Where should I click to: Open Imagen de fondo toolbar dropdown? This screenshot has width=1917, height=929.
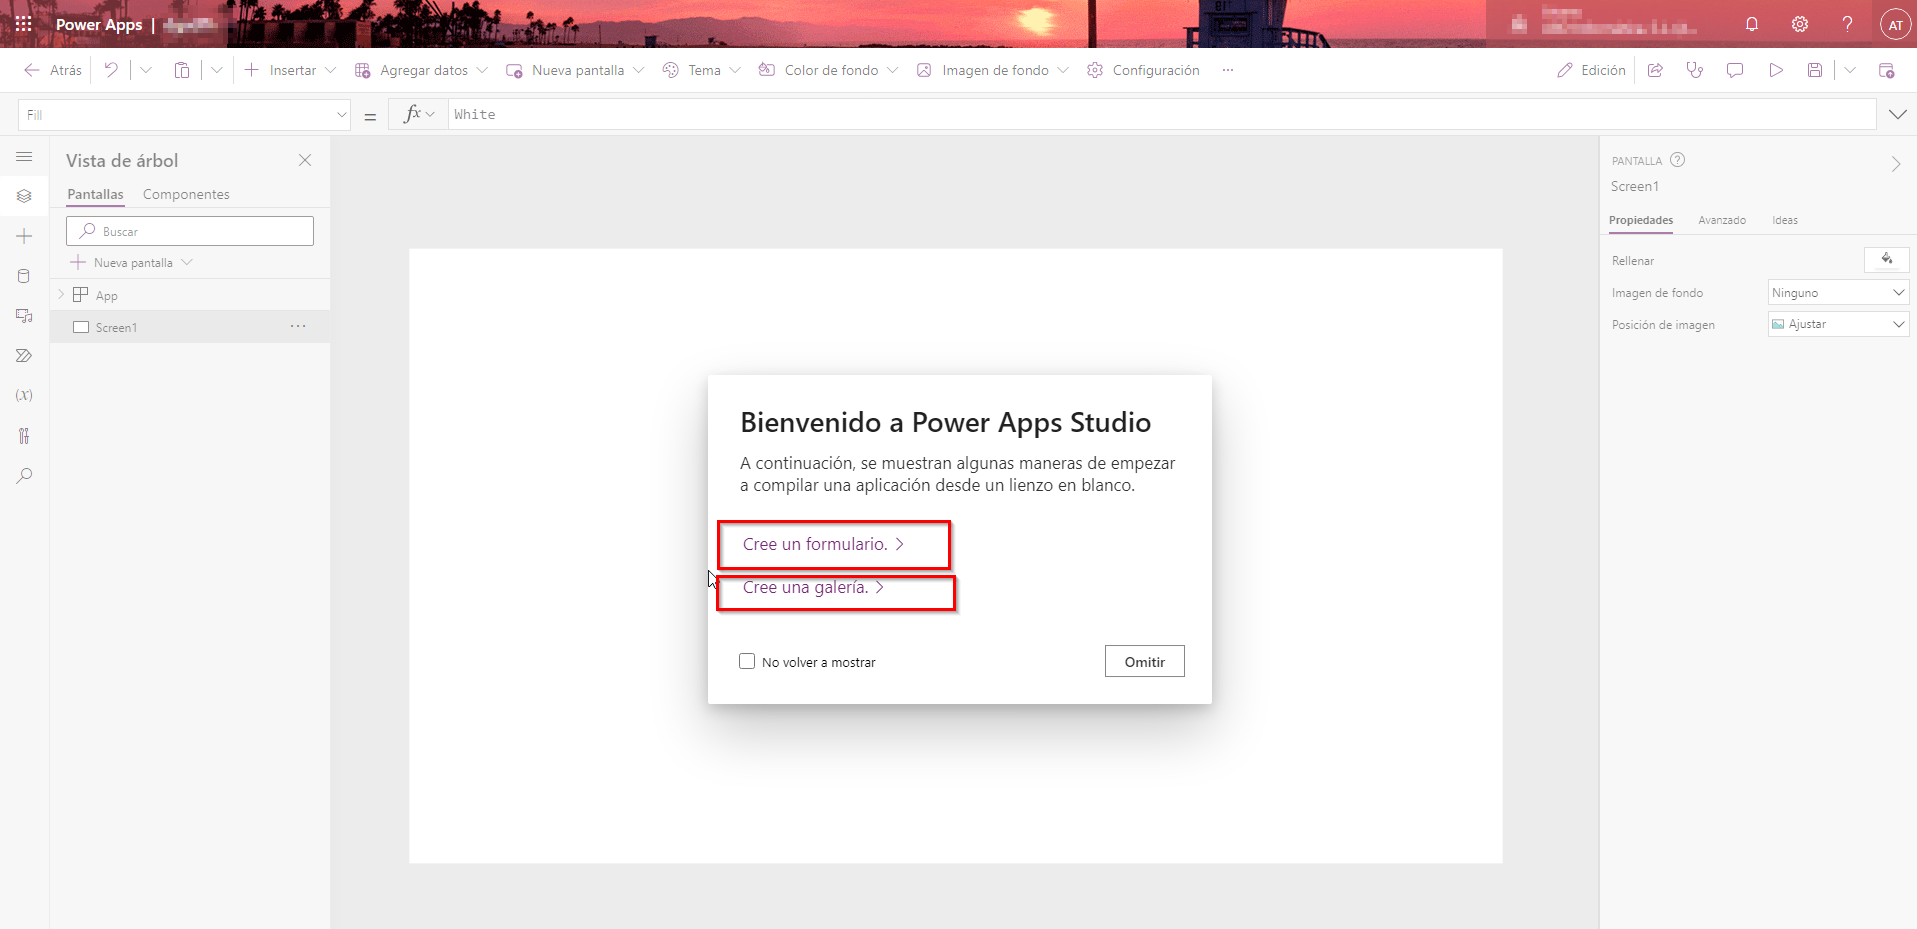992,70
